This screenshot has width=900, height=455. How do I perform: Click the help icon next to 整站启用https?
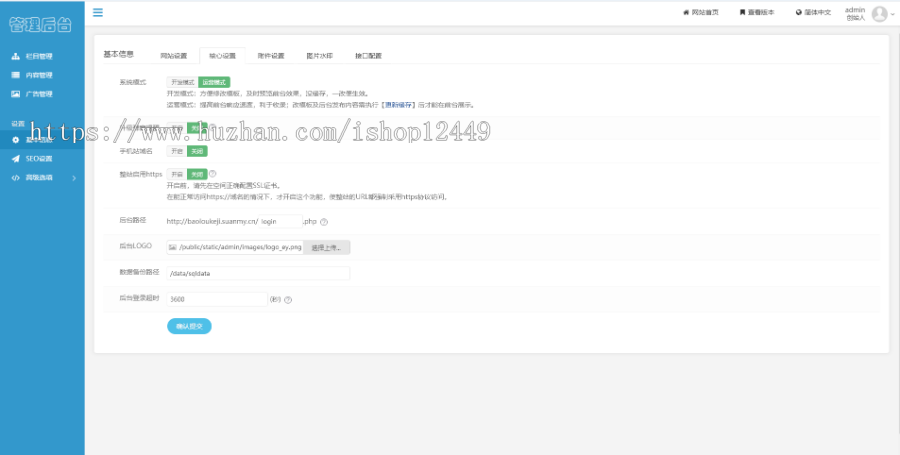[212, 173]
